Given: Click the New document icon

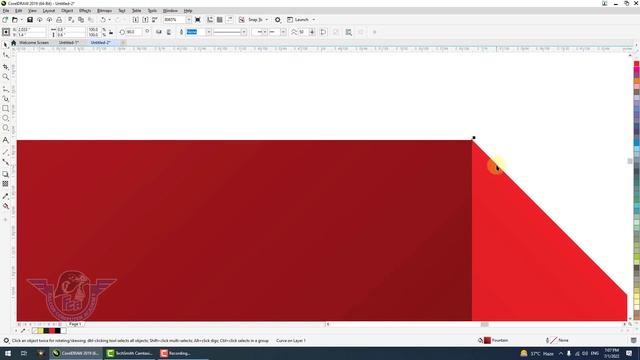Looking at the screenshot, I should tap(5, 20).
